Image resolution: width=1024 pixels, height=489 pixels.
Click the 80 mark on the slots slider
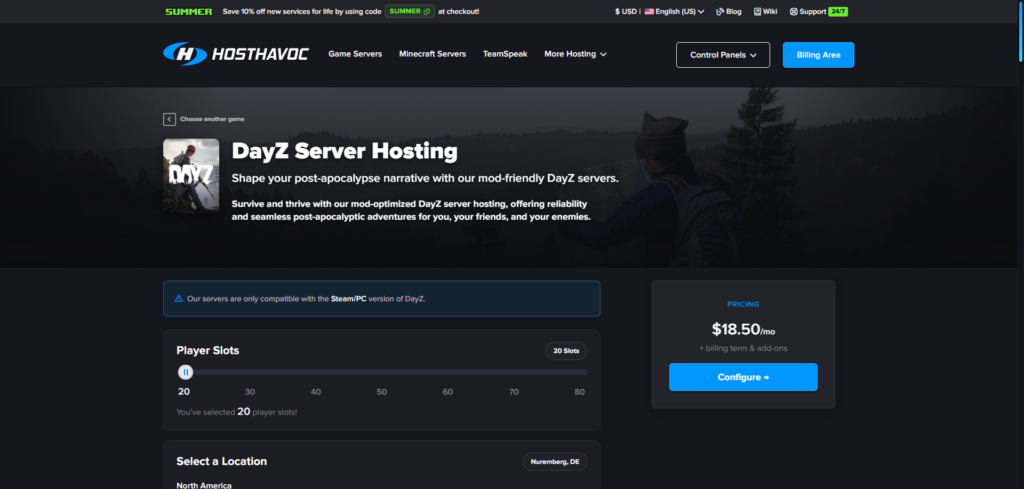(579, 392)
